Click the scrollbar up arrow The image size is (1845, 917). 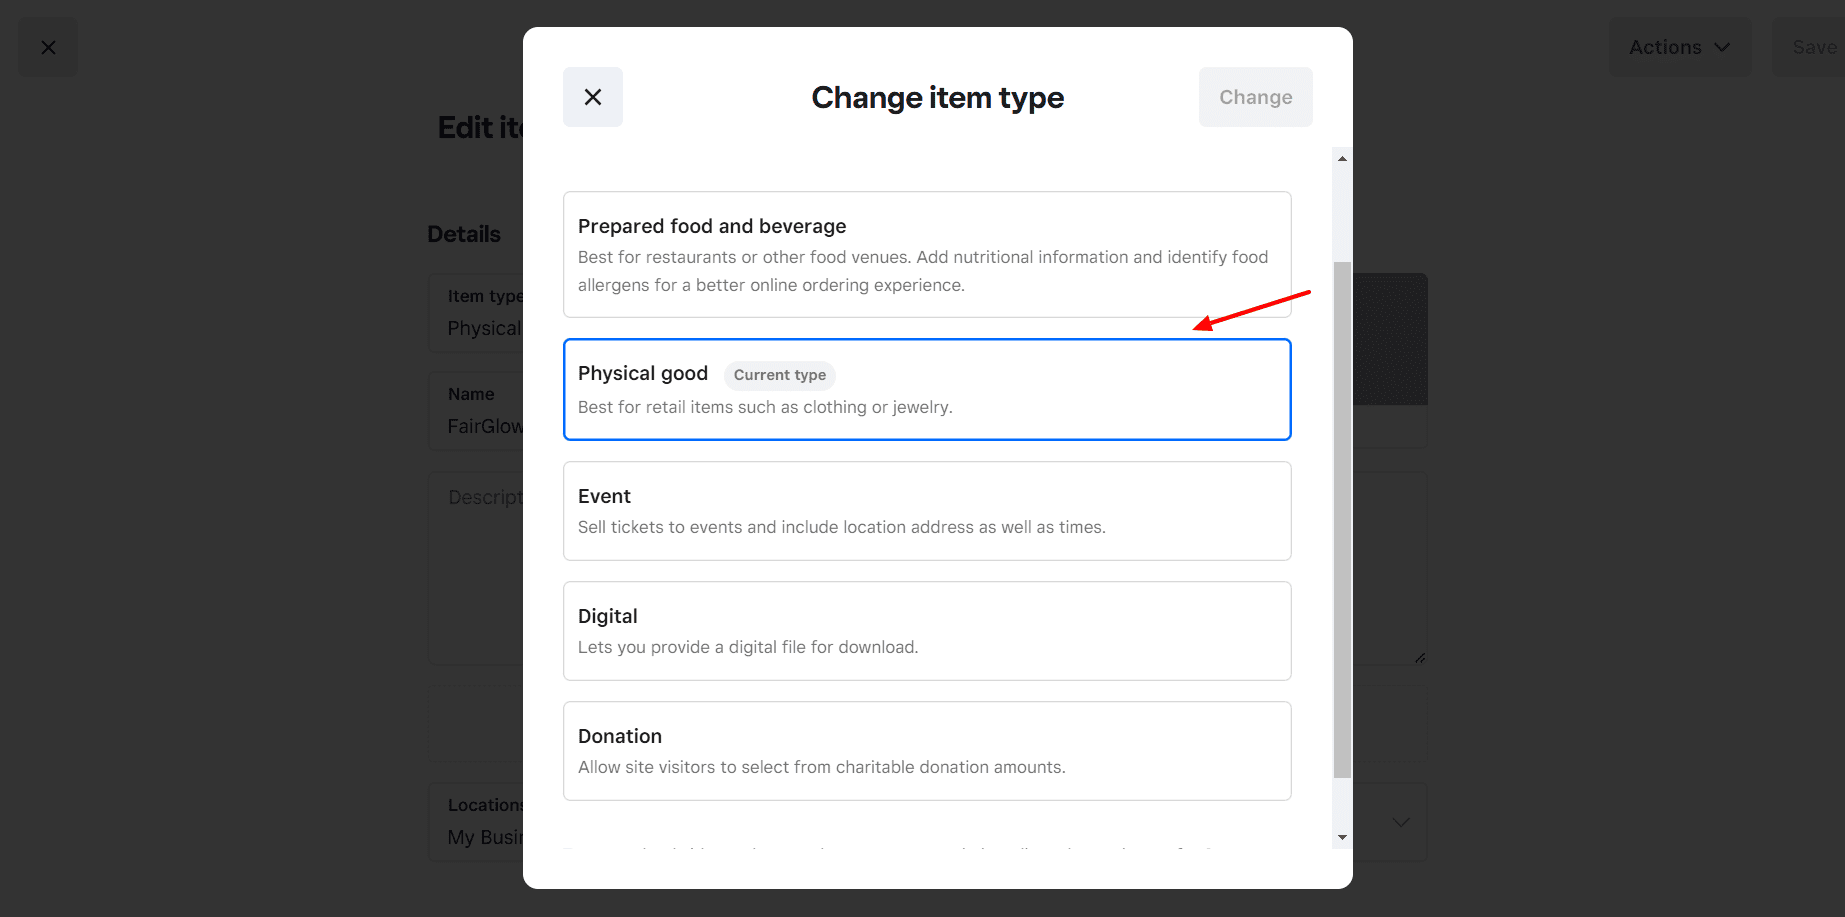pyautogui.click(x=1342, y=159)
